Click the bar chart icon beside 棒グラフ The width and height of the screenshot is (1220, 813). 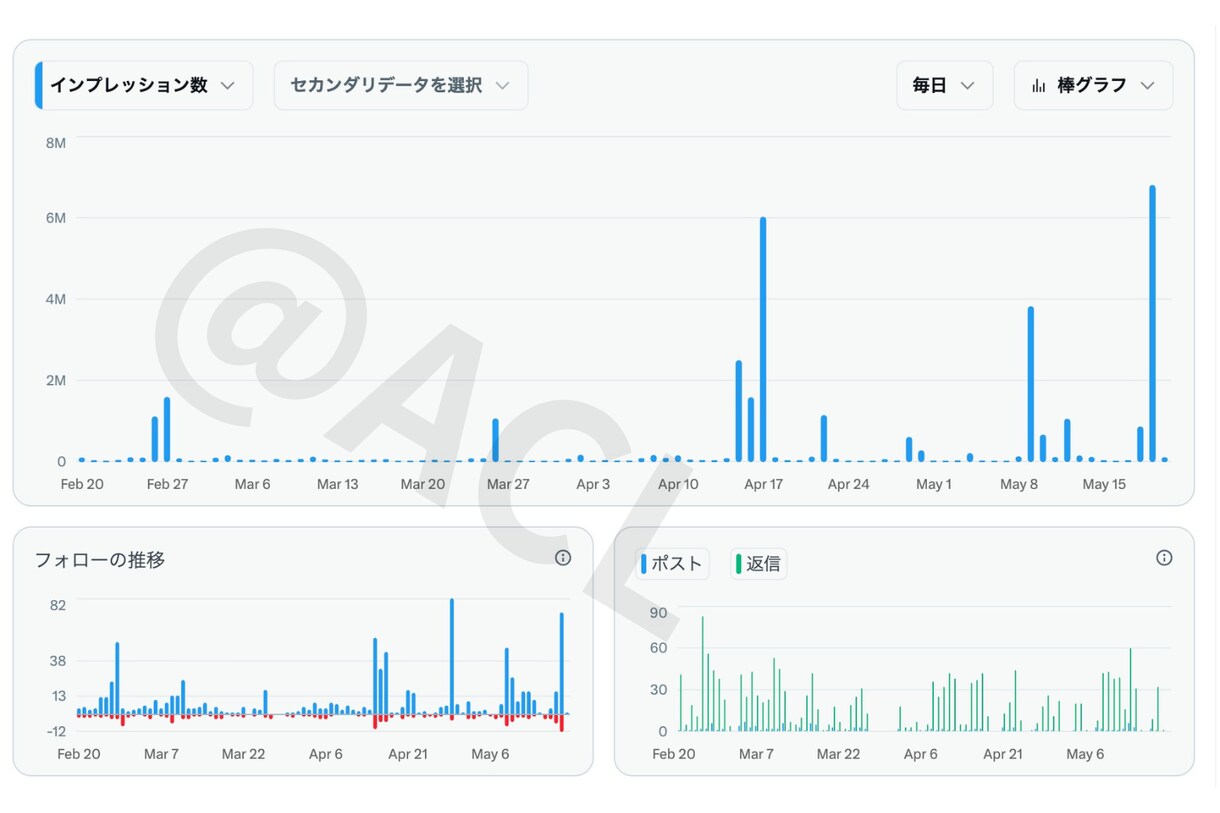pos(1039,85)
